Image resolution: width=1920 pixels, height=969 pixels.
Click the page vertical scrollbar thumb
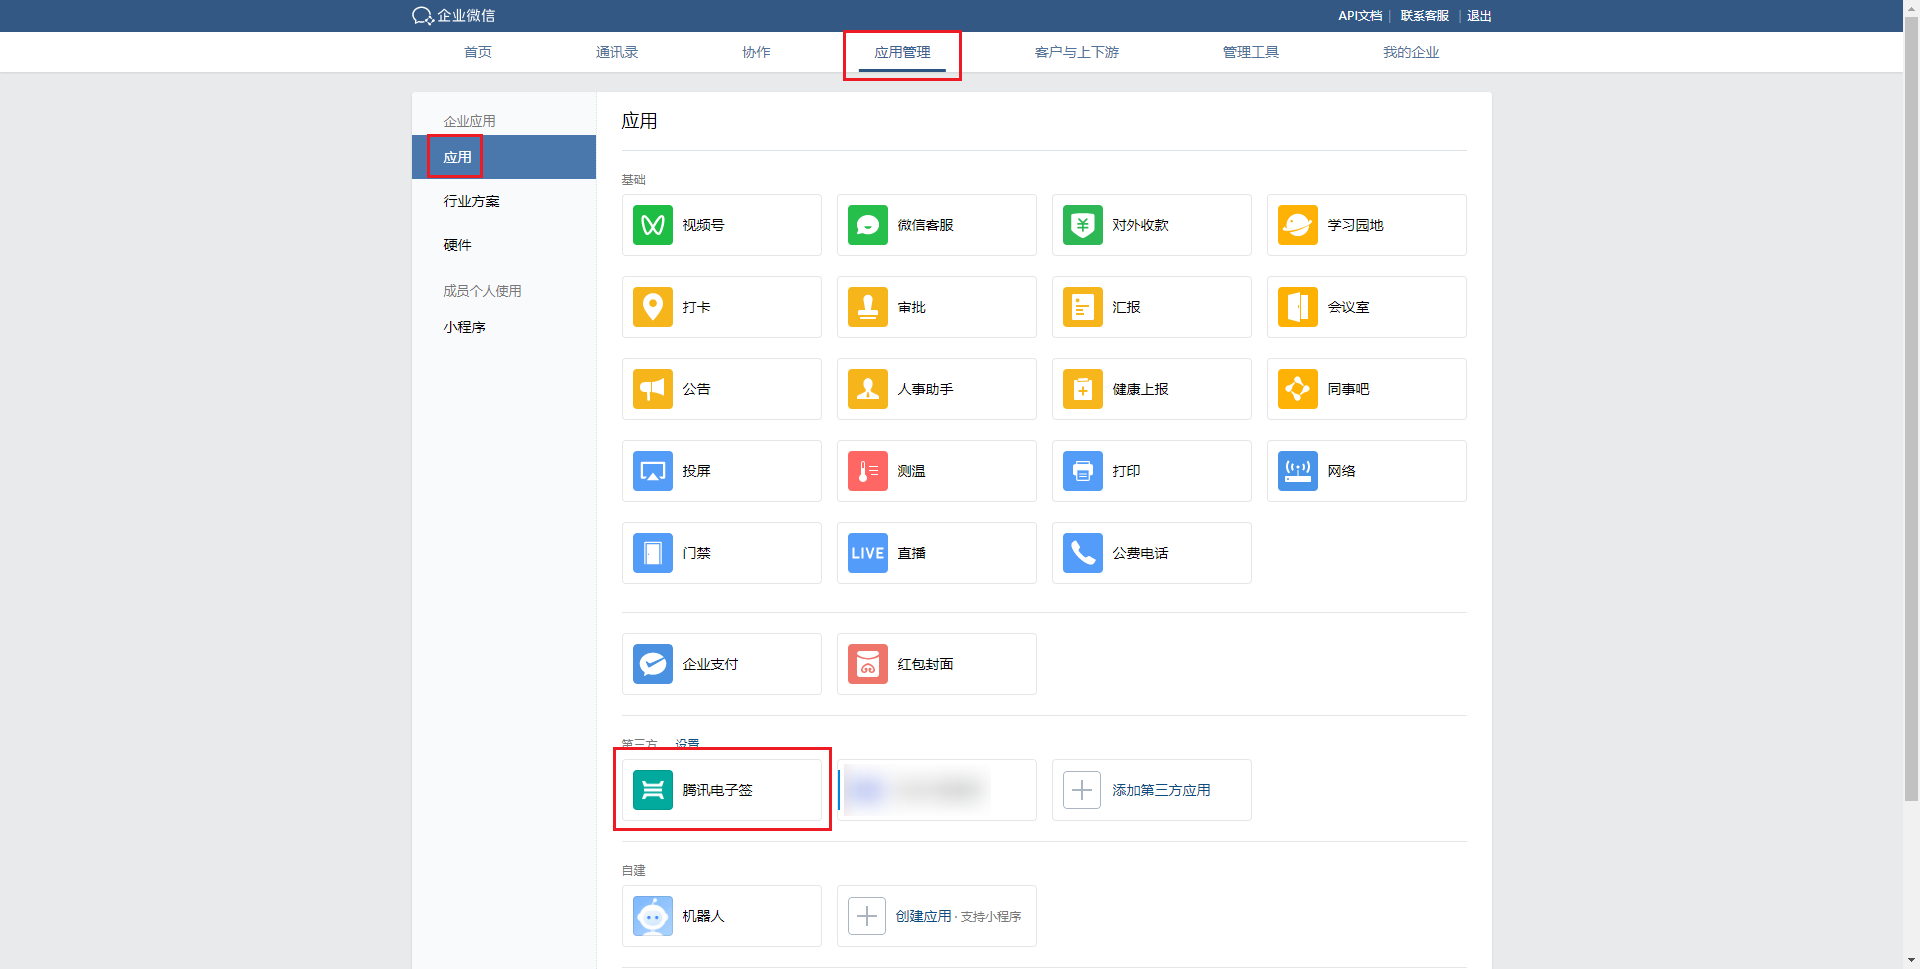click(1911, 410)
